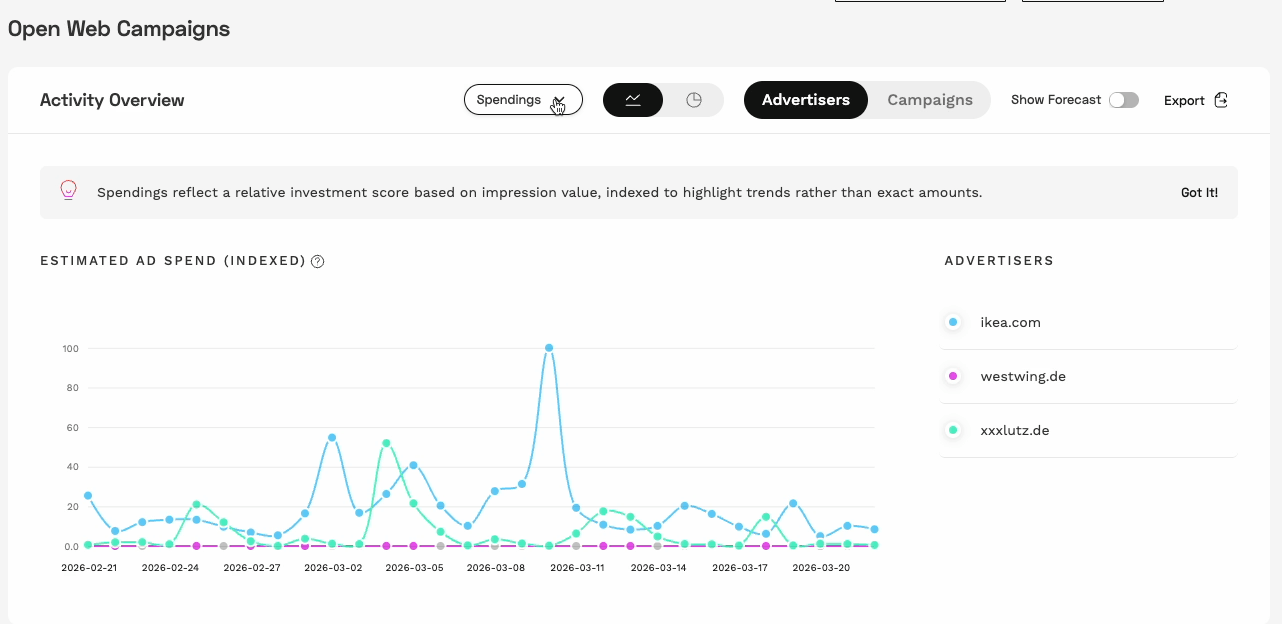Click the lightbulb icon in the tip banner
The height and width of the screenshot is (624, 1282).
point(68,190)
